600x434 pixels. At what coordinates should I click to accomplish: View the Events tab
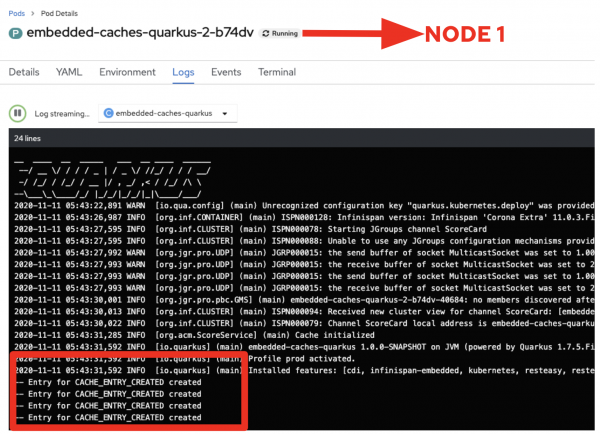[x=225, y=73]
